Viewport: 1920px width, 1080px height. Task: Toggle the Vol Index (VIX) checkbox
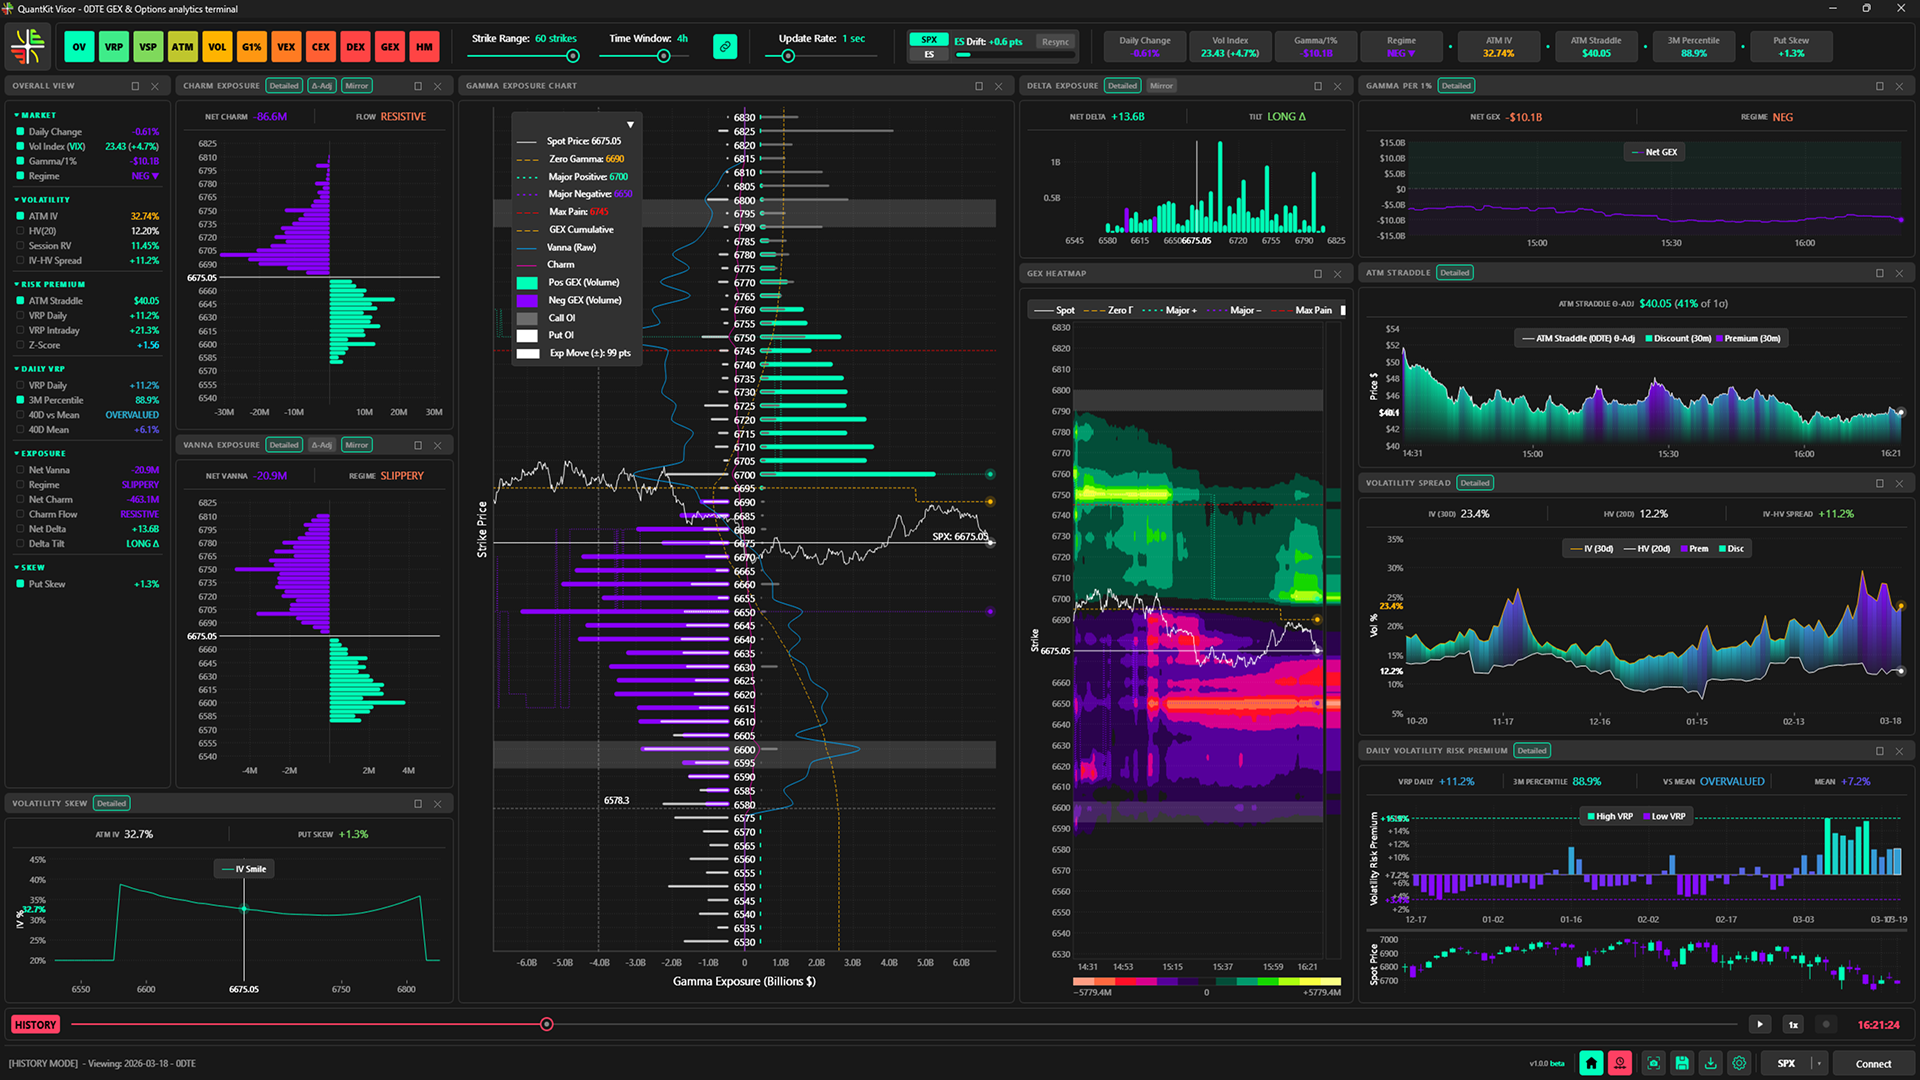click(x=20, y=146)
